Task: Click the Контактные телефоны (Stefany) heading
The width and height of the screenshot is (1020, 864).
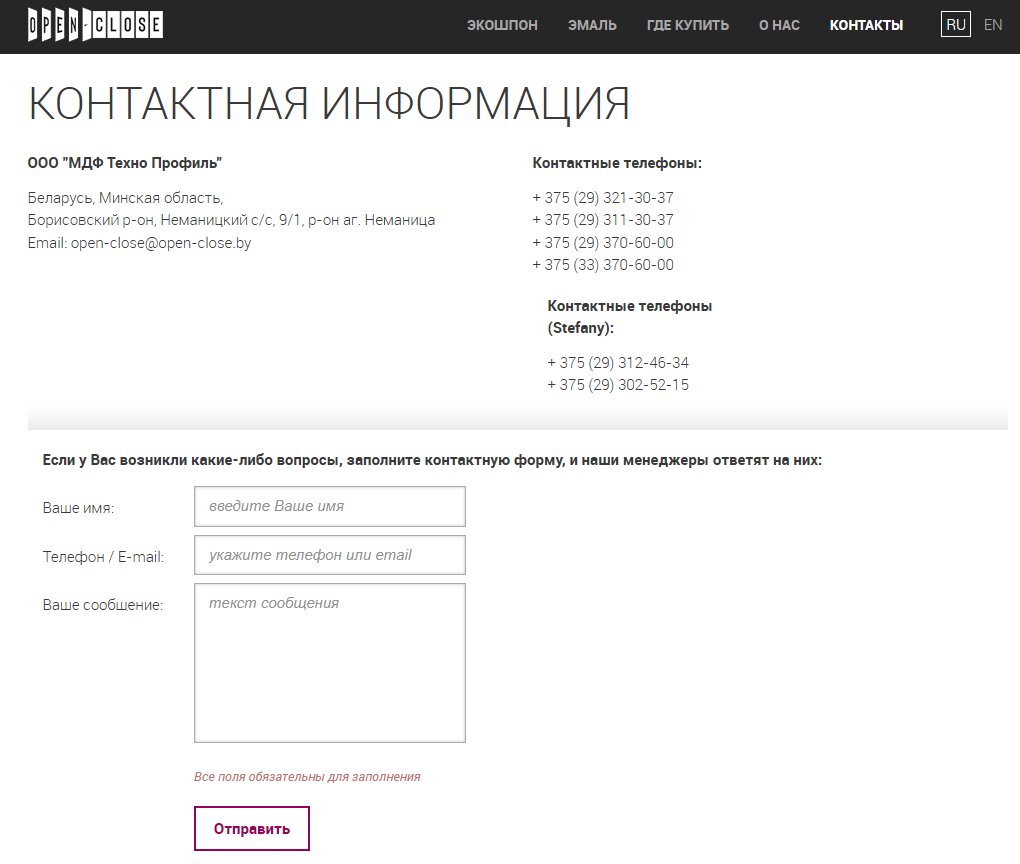Action: [x=630, y=317]
